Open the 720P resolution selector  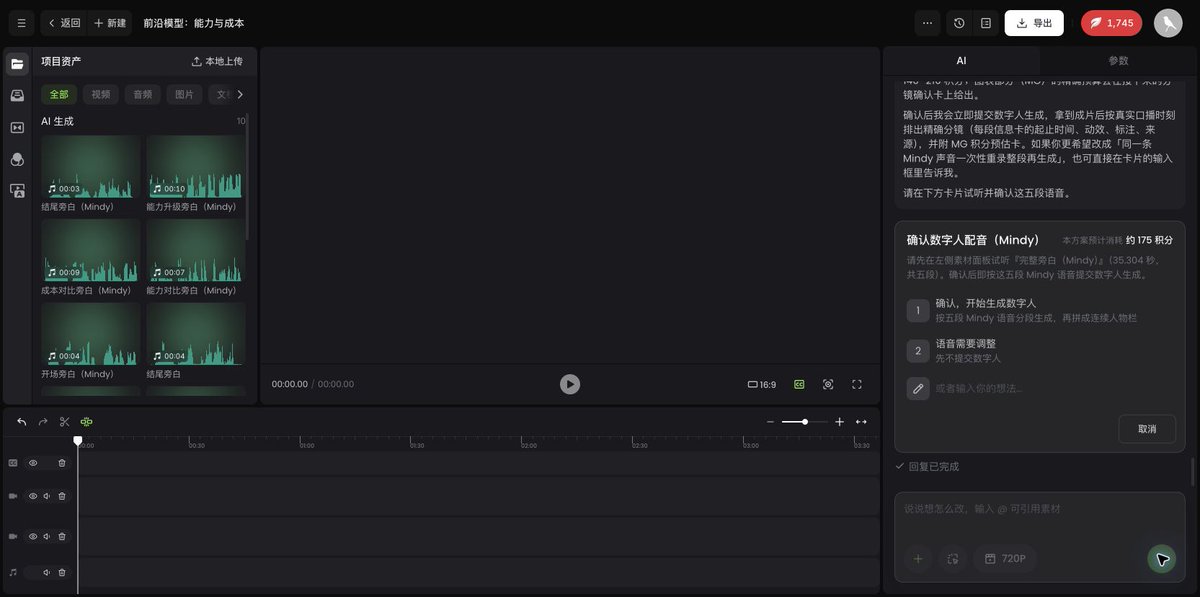(x=1005, y=558)
